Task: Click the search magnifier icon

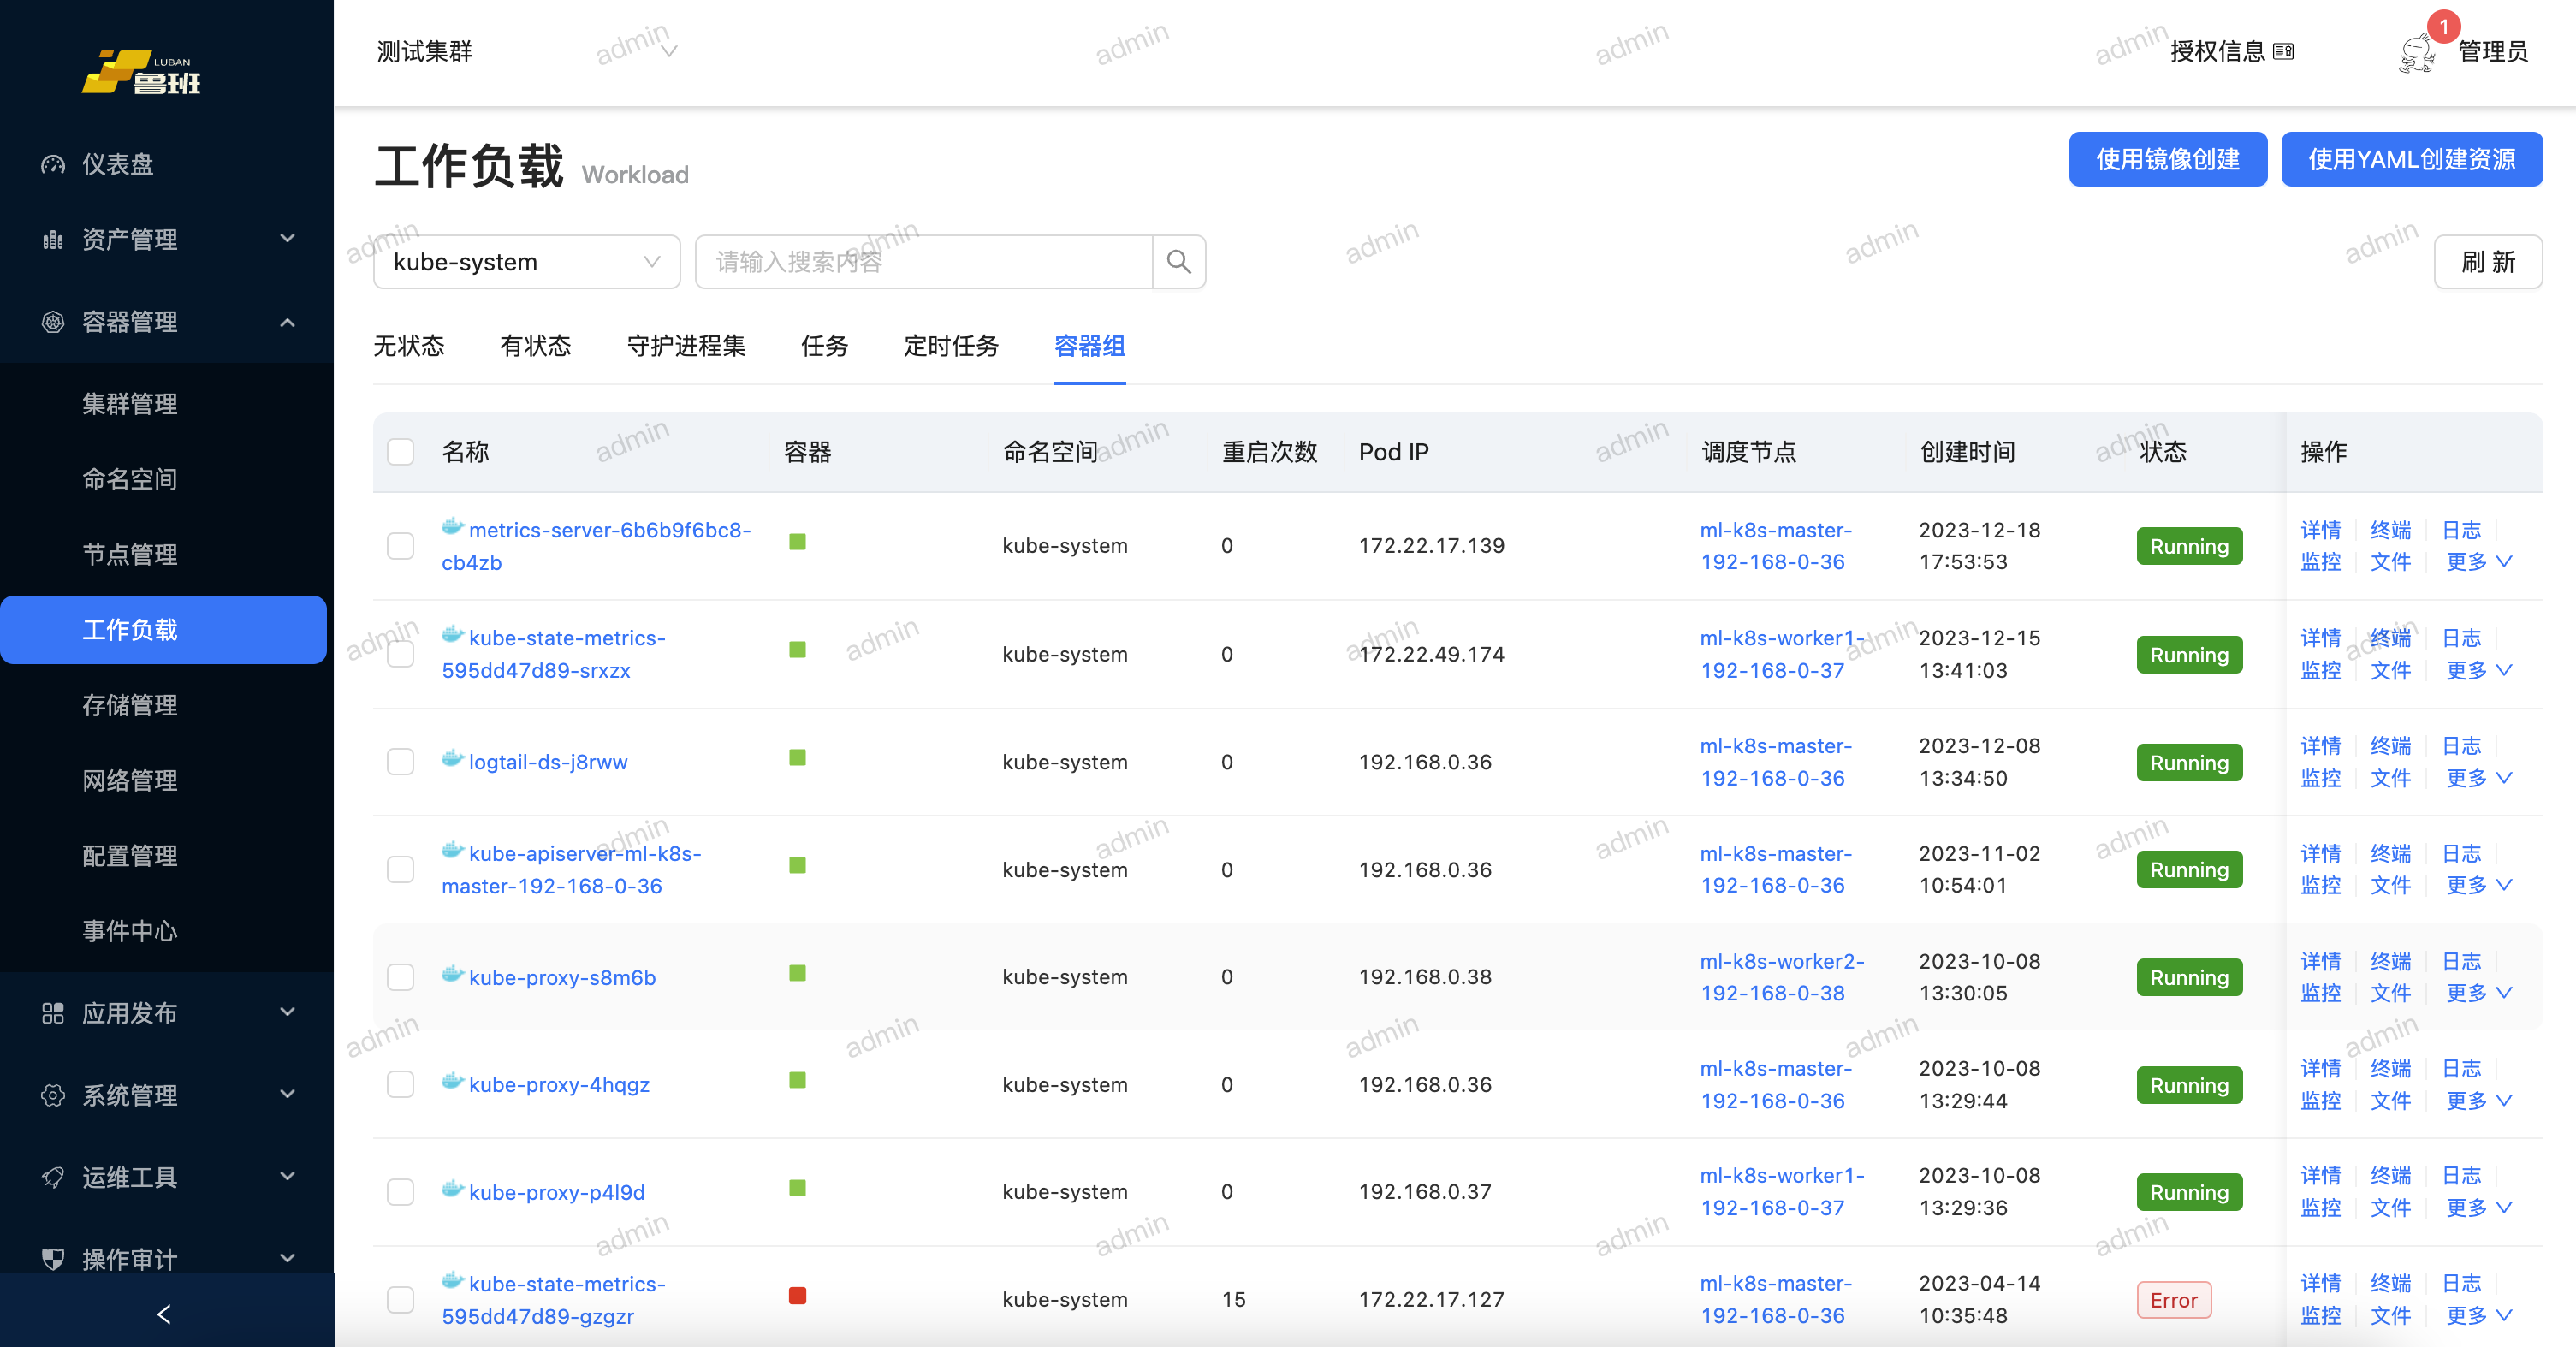Action: 1178,262
